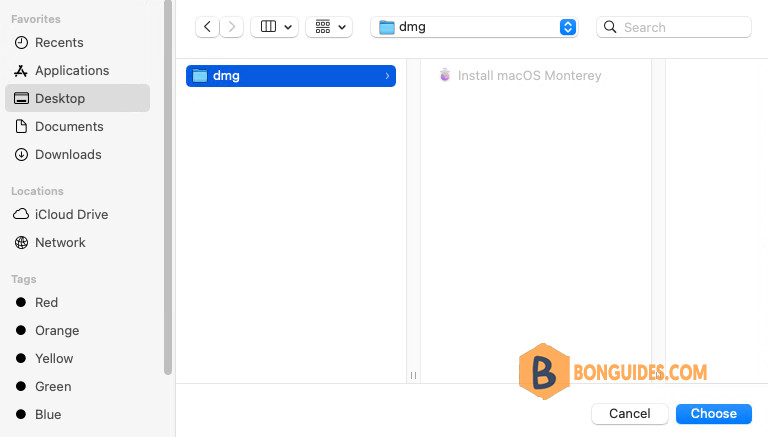This screenshot has width=768, height=437.
Task: Click the Cancel button
Action: click(x=629, y=413)
